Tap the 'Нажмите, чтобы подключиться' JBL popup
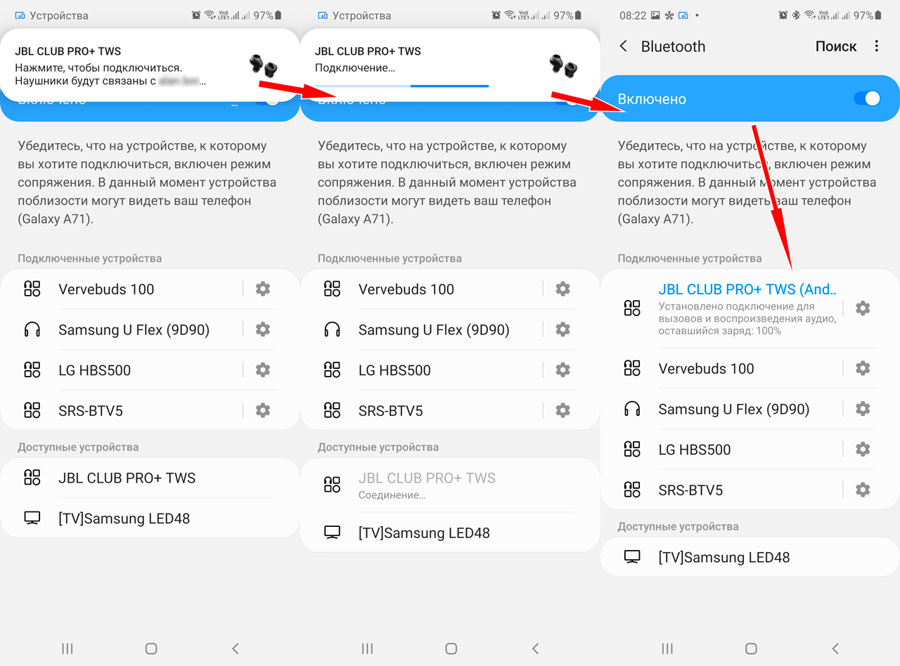 point(150,65)
